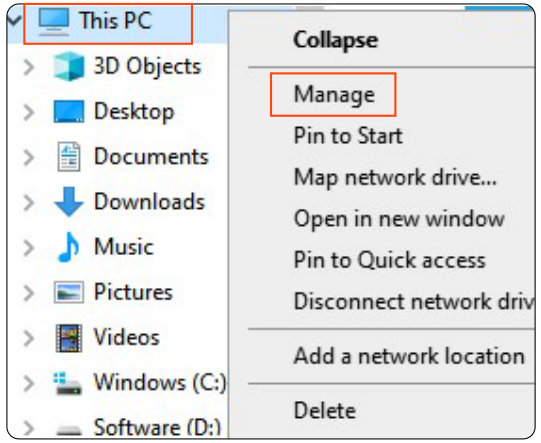Image resolution: width=541 pixels, height=443 pixels.
Task: Collapse the This PC tree node arrow
Action: (x=14, y=21)
